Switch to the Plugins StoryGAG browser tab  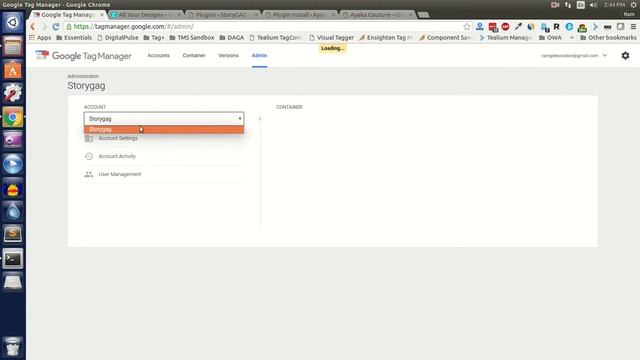click(x=223, y=15)
